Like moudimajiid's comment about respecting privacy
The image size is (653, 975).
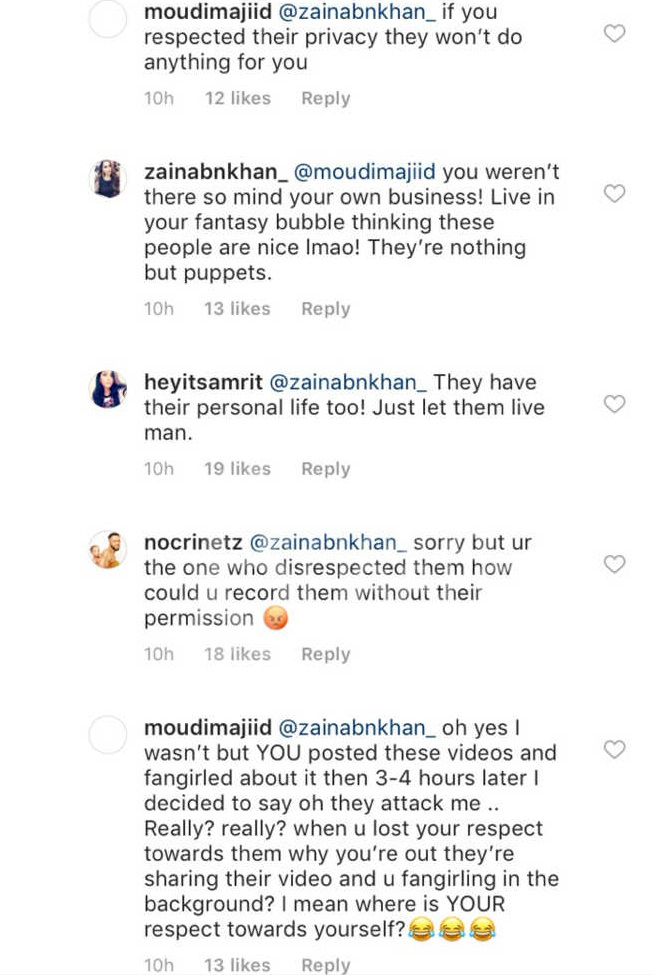coord(615,34)
